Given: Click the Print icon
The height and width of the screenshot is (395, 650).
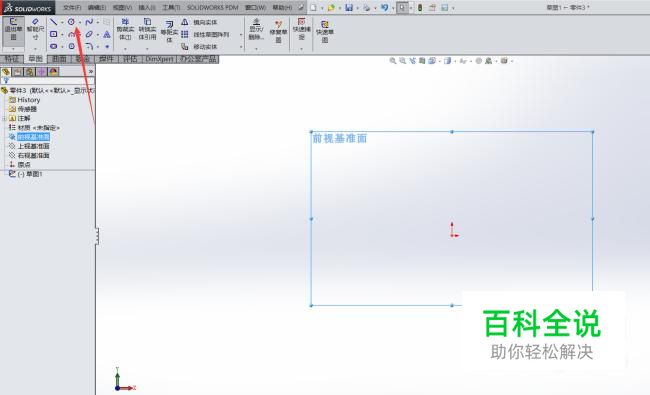Looking at the screenshot, I should click(366, 7).
